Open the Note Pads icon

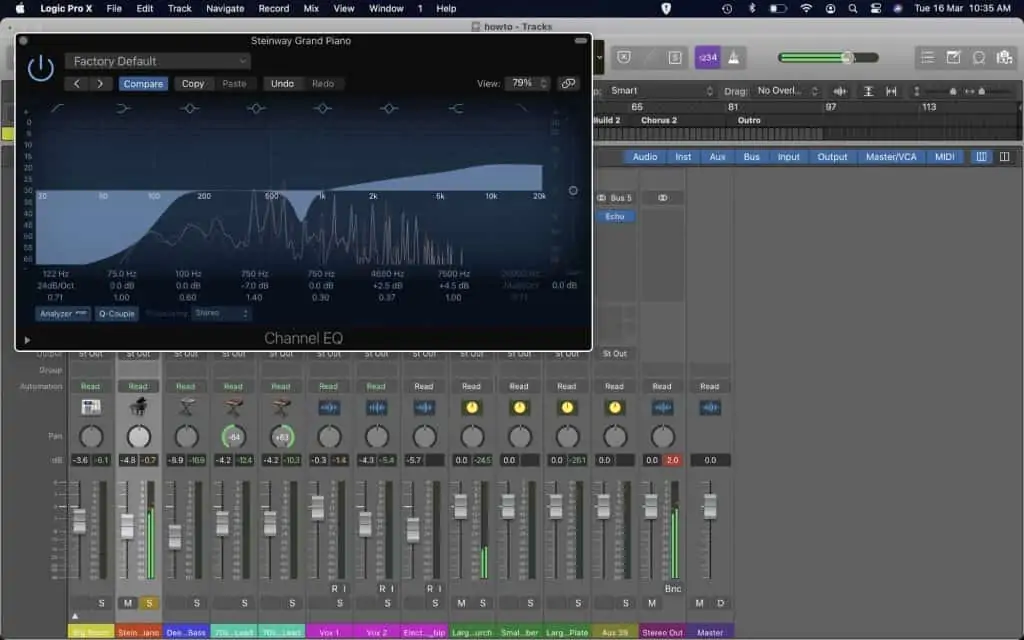click(953, 57)
